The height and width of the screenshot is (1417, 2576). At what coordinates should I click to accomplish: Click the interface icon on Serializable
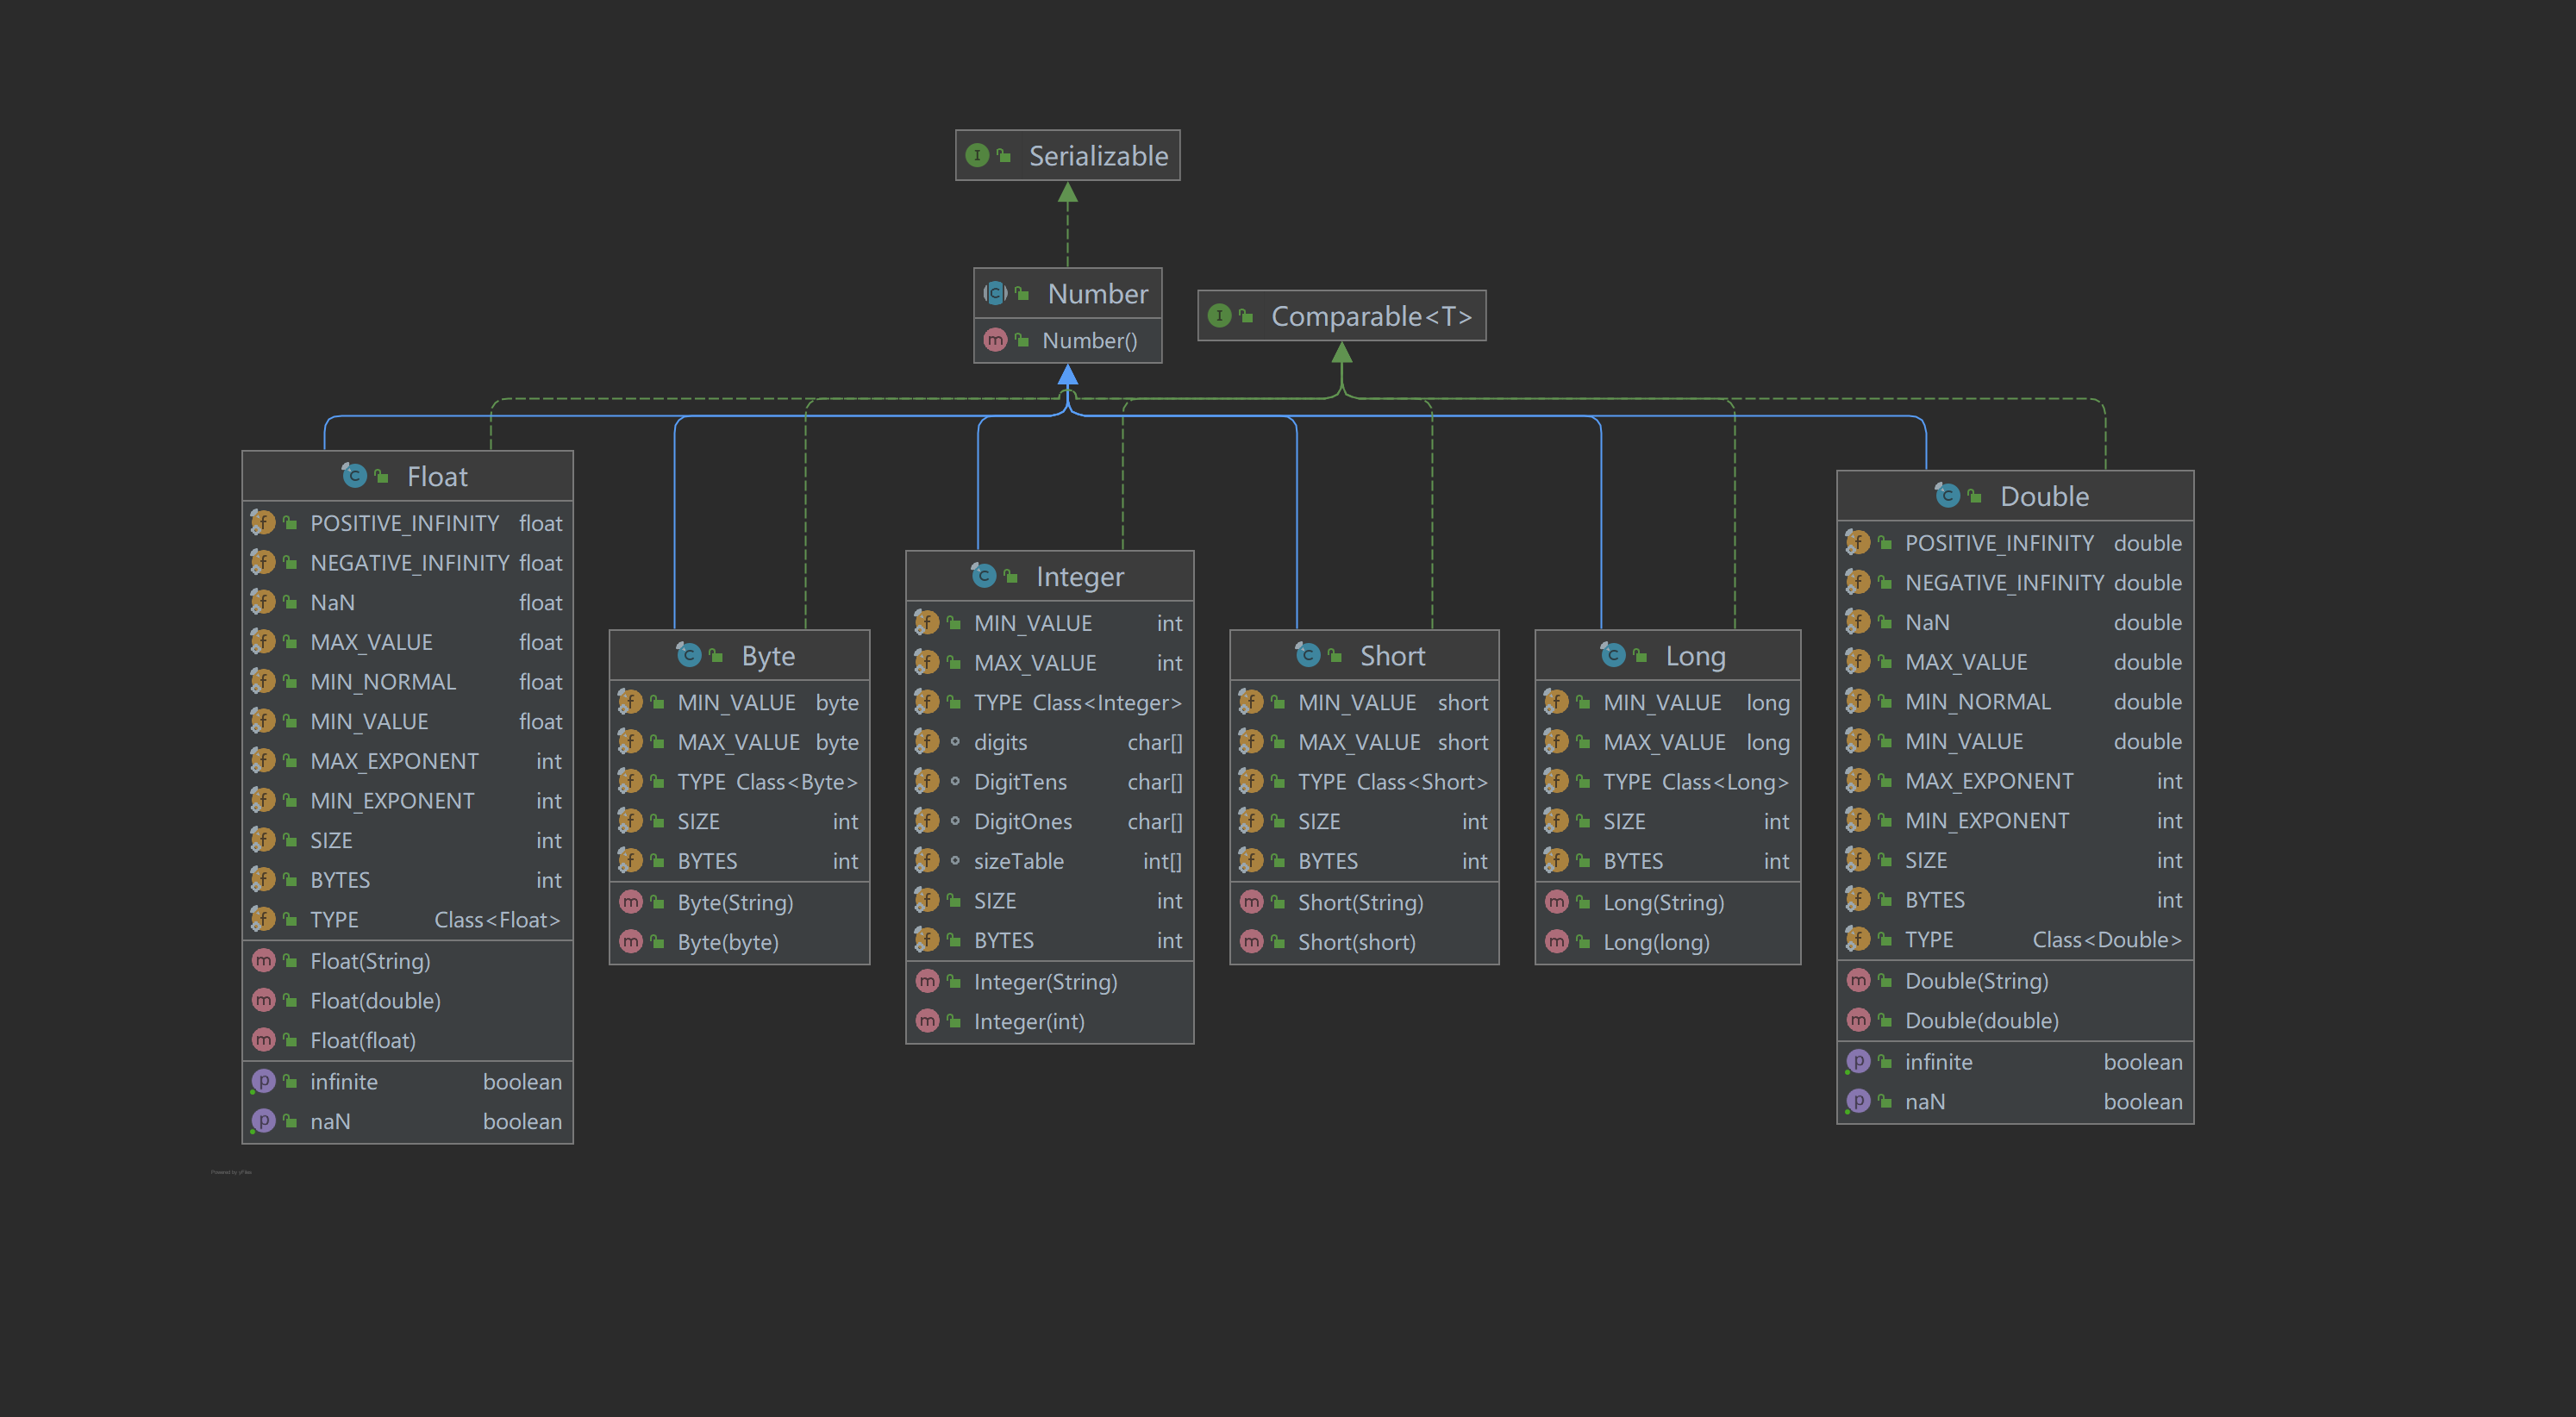[977, 155]
